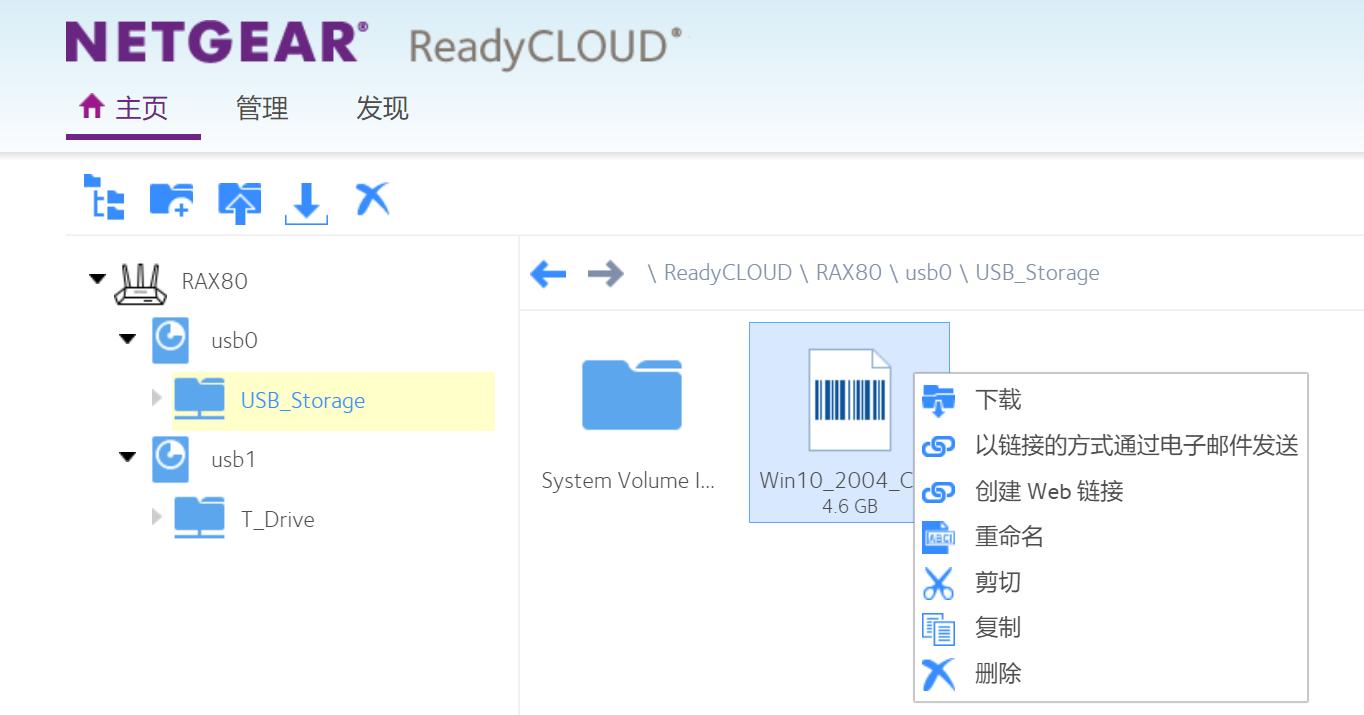
Task: Go forward with the right arrow
Action: (605, 273)
